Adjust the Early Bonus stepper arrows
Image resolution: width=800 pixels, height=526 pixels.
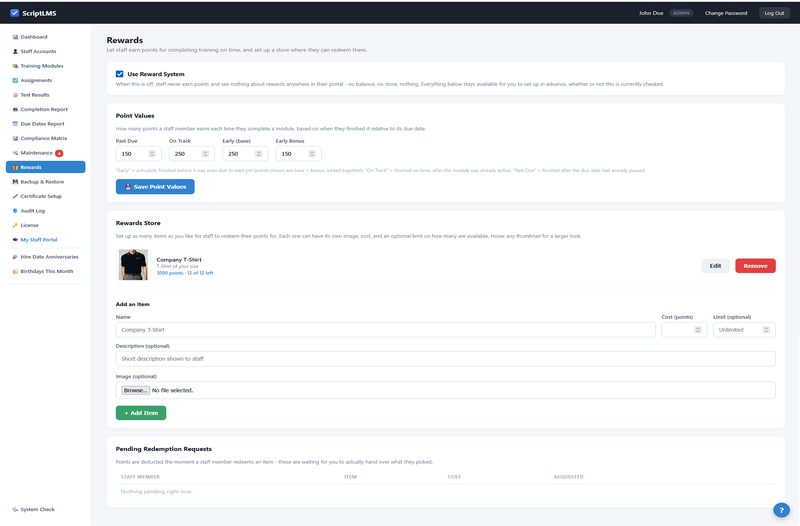312,154
